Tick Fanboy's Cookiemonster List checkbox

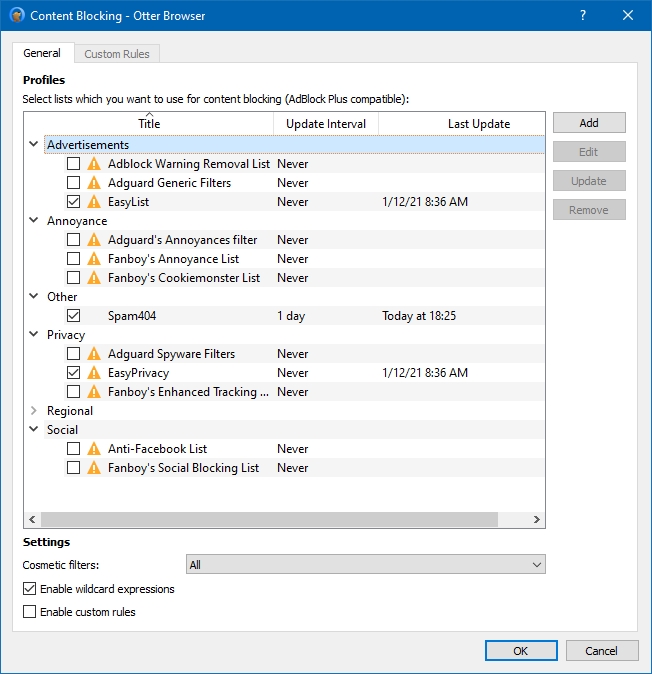pyautogui.click(x=73, y=278)
